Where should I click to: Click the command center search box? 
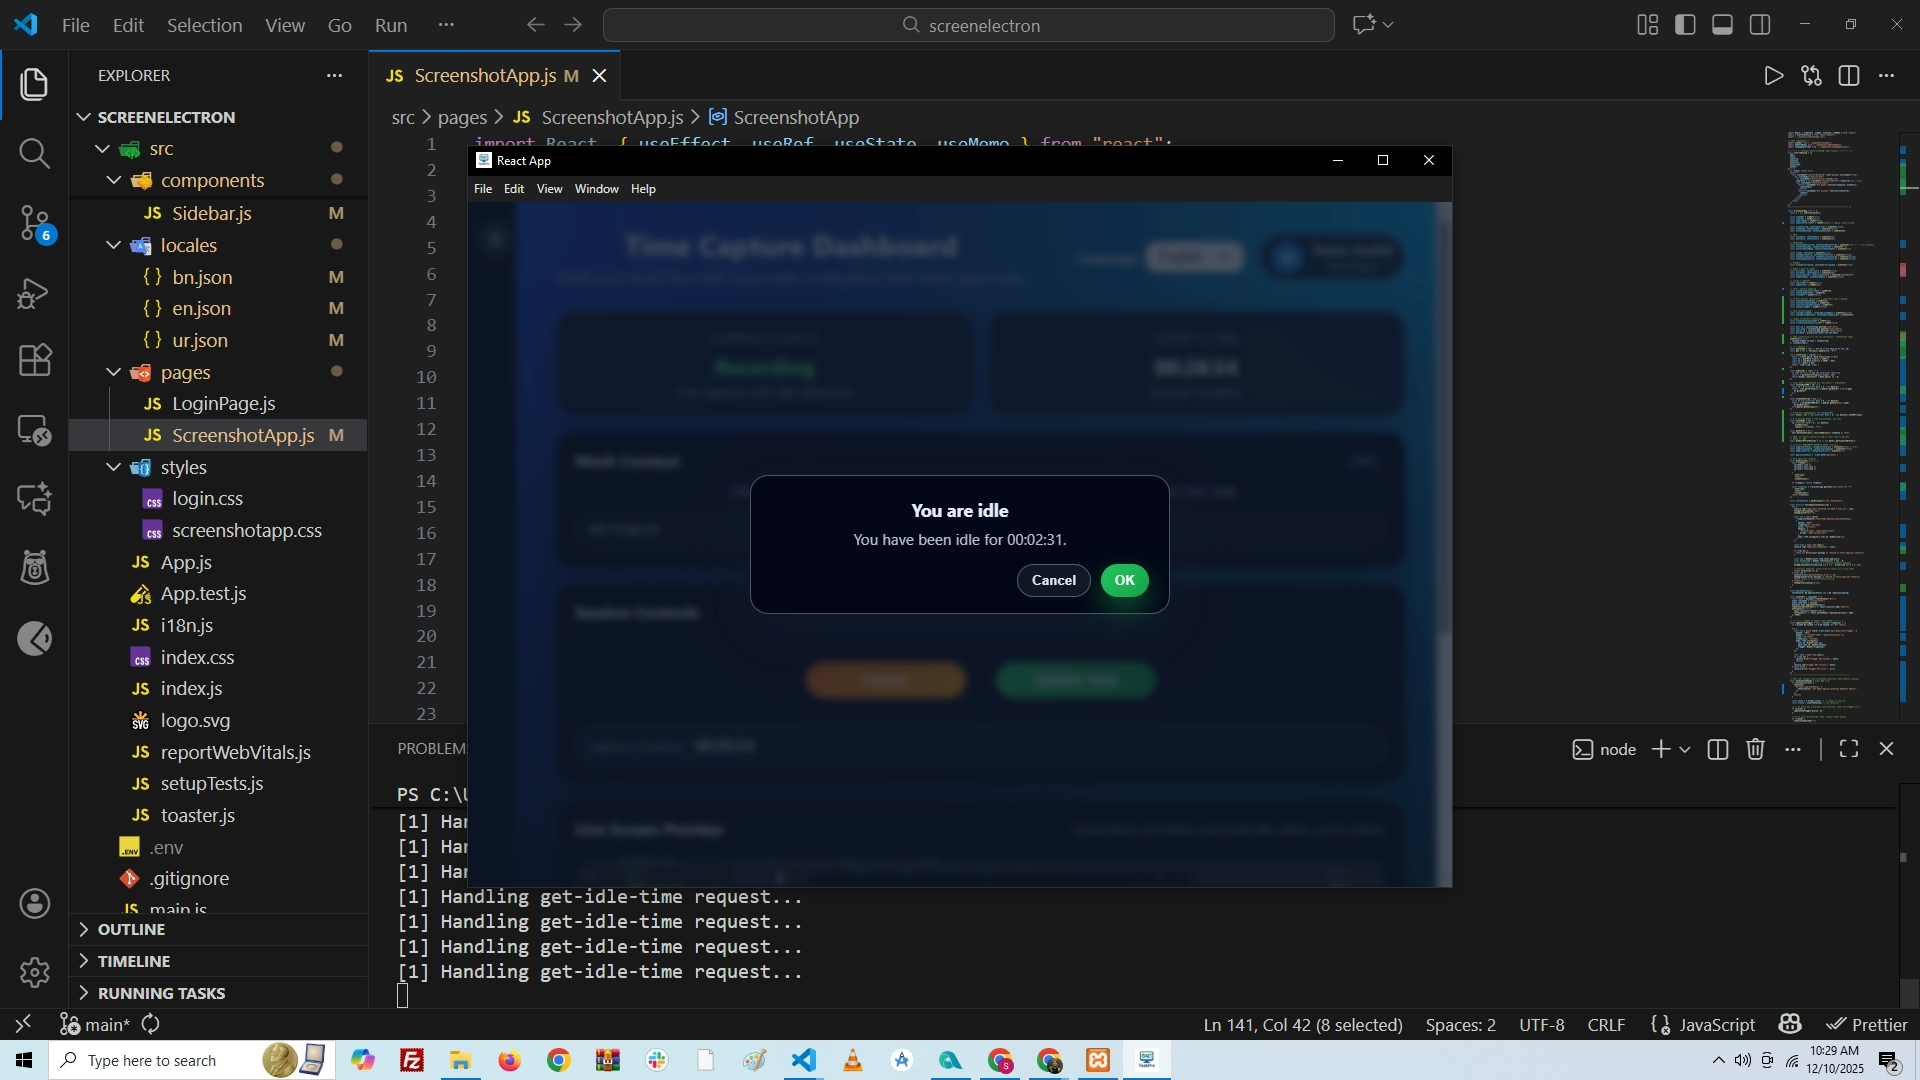[968, 25]
